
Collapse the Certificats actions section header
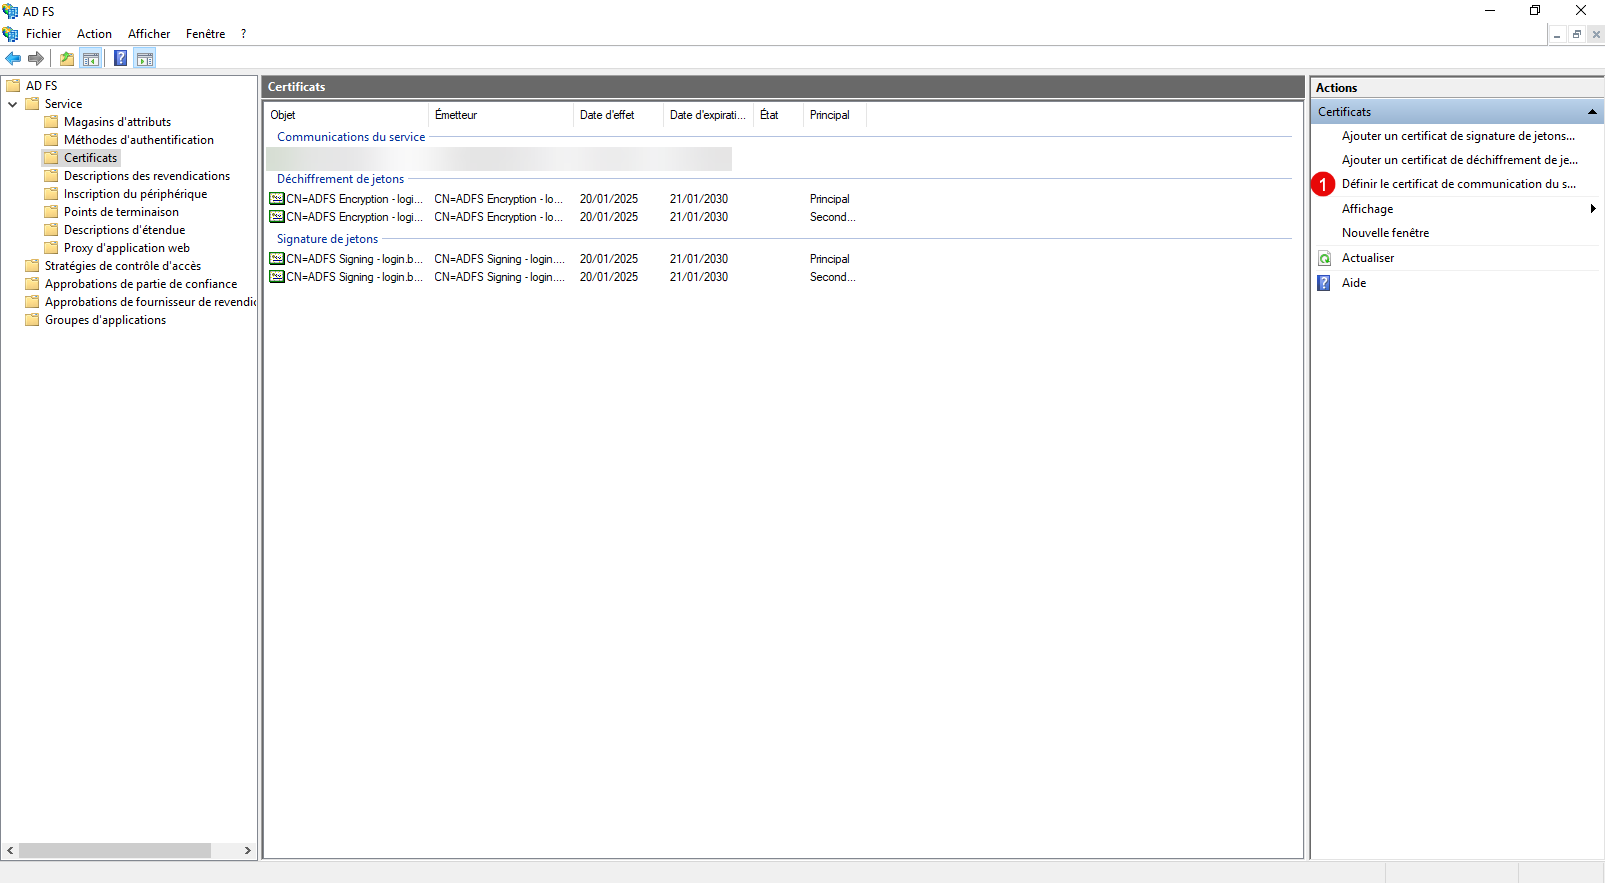click(x=1591, y=112)
